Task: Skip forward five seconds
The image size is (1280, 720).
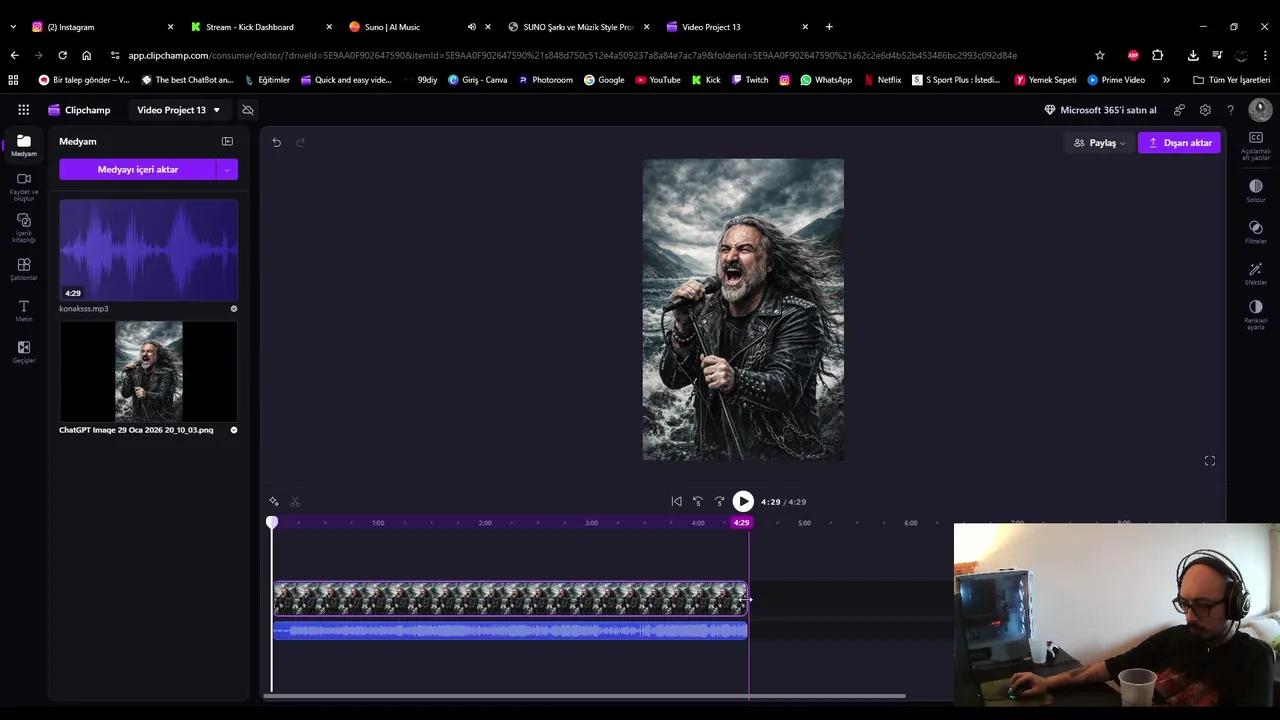Action: (x=719, y=502)
